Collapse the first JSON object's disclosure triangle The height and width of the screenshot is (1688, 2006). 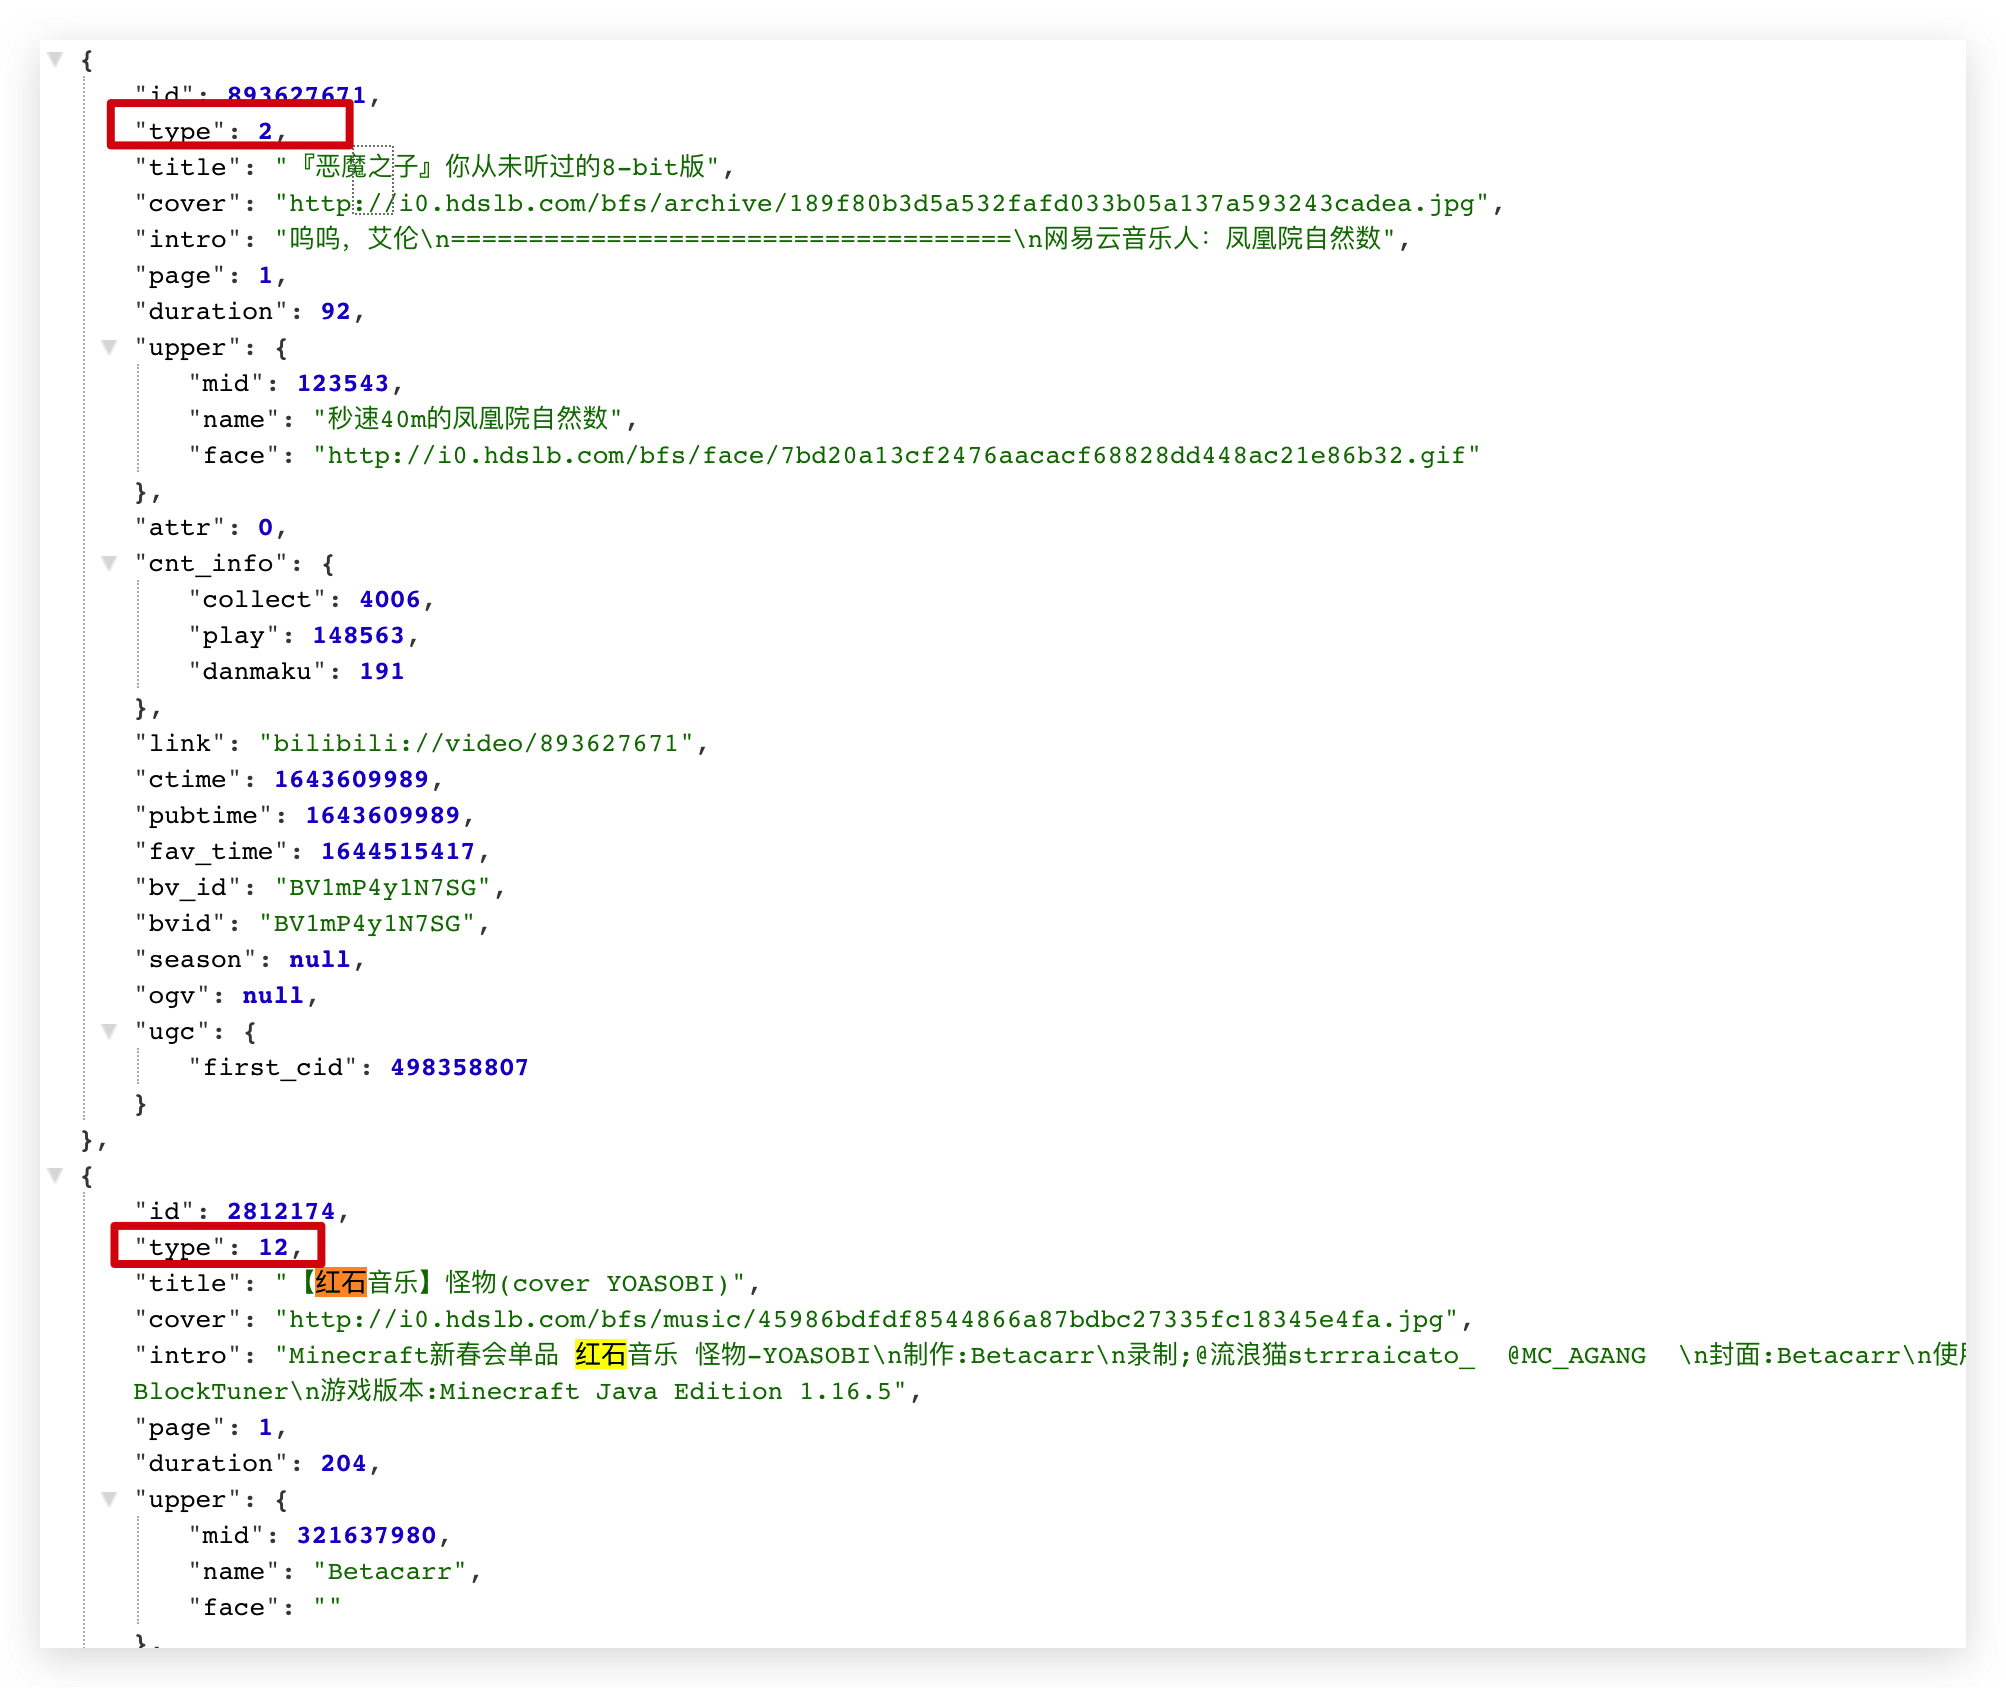click(x=56, y=61)
